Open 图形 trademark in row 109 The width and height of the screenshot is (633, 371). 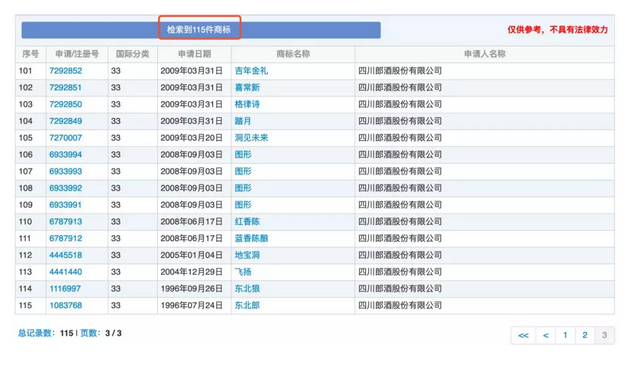click(x=243, y=205)
